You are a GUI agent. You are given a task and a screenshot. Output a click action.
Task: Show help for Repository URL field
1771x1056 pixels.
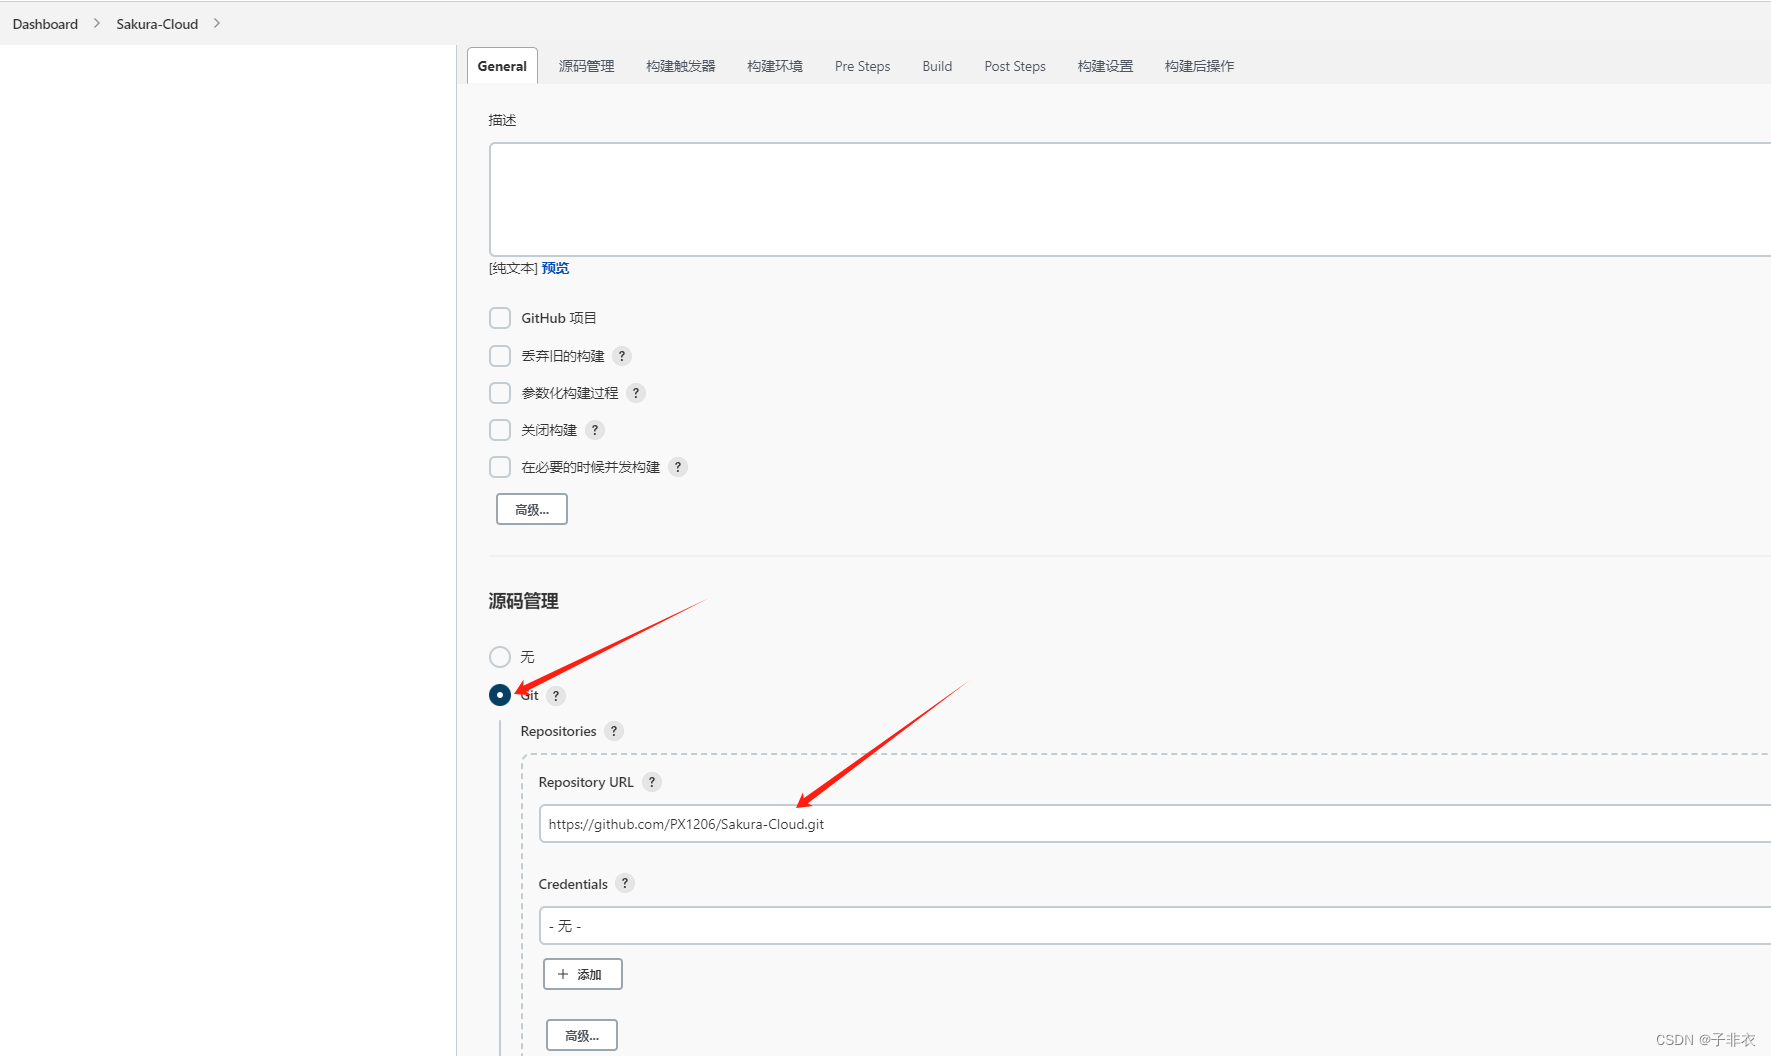652,782
